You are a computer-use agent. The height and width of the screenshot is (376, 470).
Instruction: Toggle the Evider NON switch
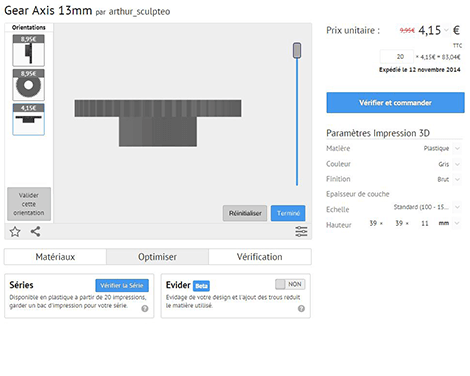[290, 284]
